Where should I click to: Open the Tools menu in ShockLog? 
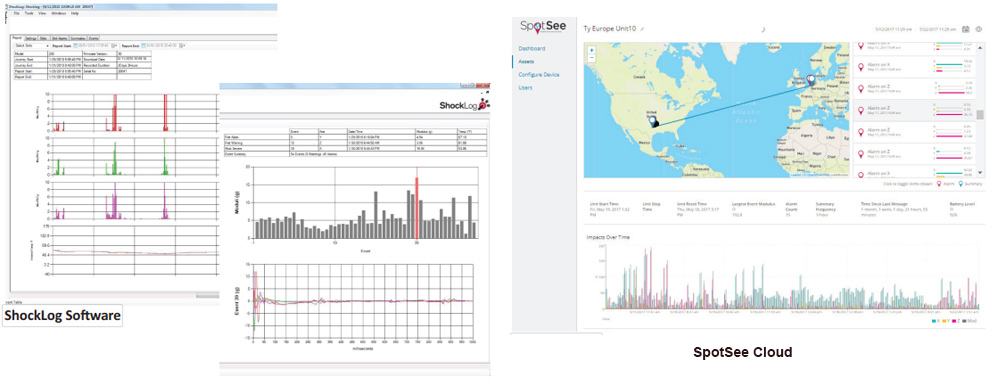coord(29,13)
